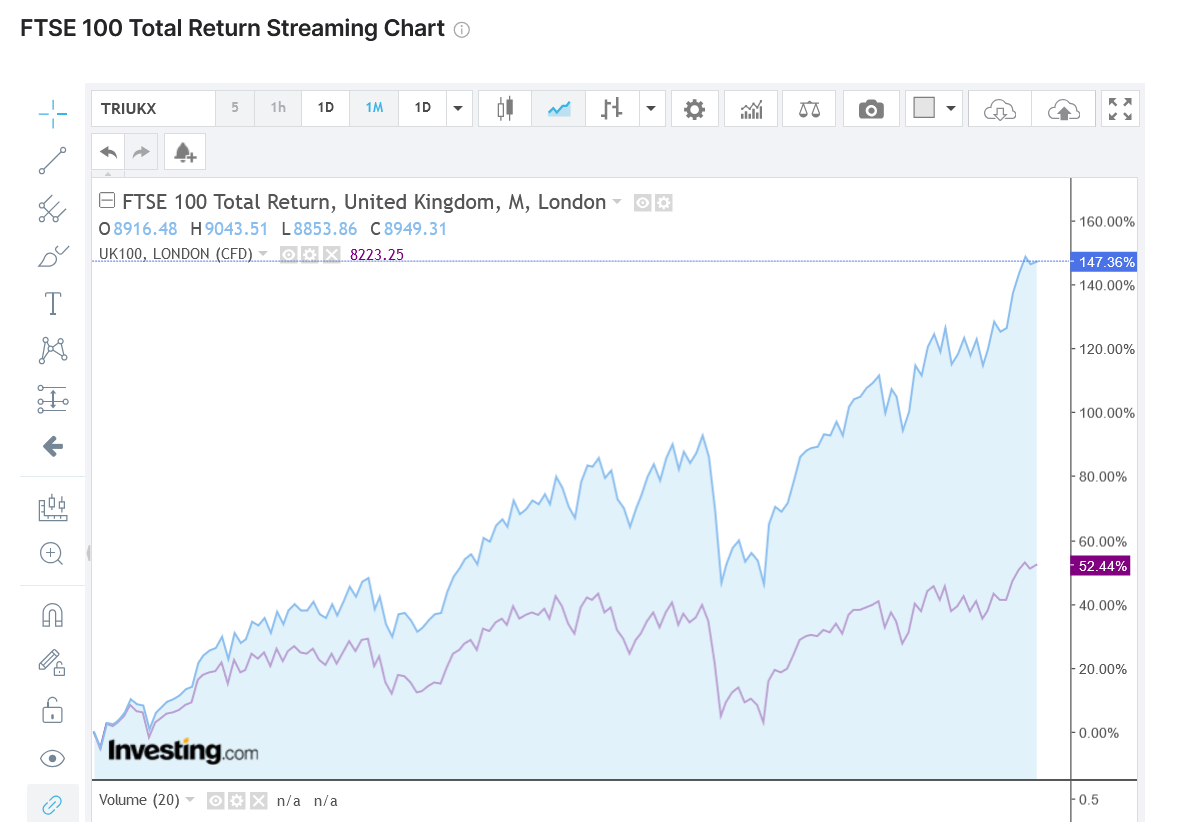
Task: Select the crosshair cursor tool
Action: pyautogui.click(x=53, y=114)
